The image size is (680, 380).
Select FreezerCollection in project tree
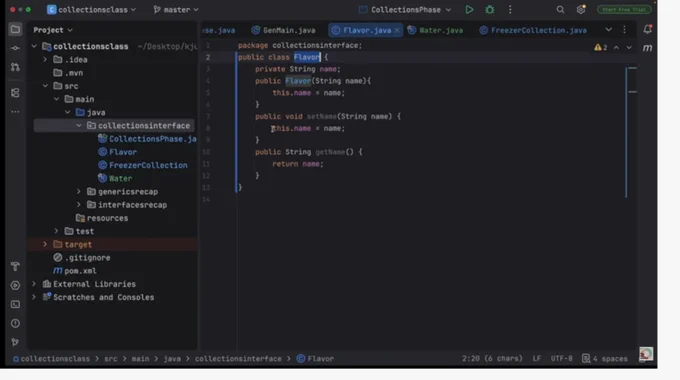(143, 165)
